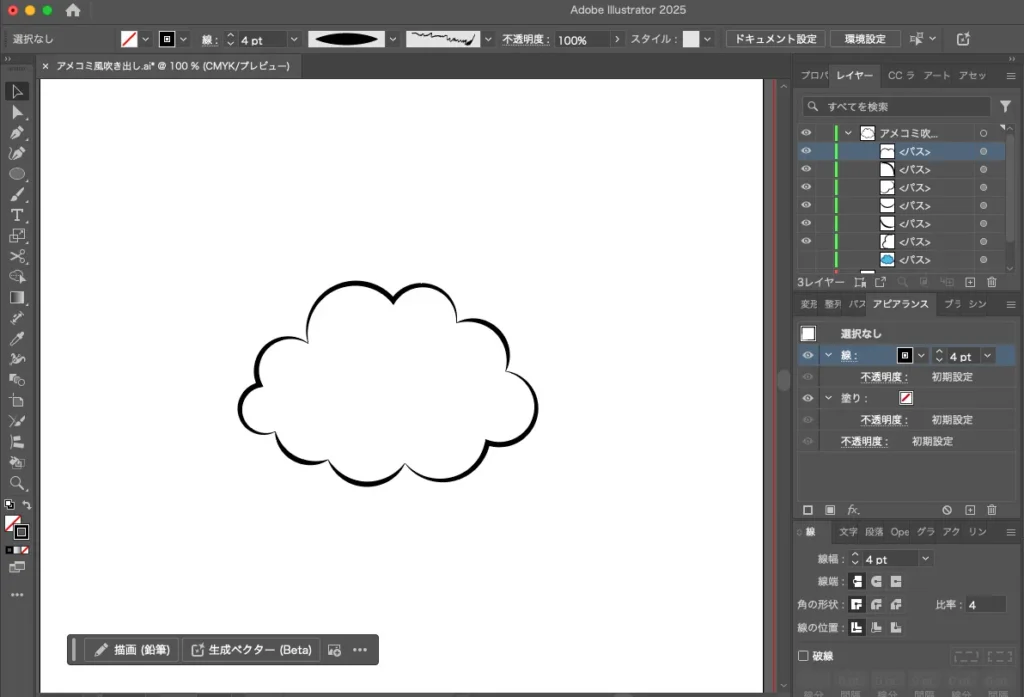Screen dimensions: 1024x697
Task: Pick the Scissors tool
Action: pyautogui.click(x=17, y=256)
